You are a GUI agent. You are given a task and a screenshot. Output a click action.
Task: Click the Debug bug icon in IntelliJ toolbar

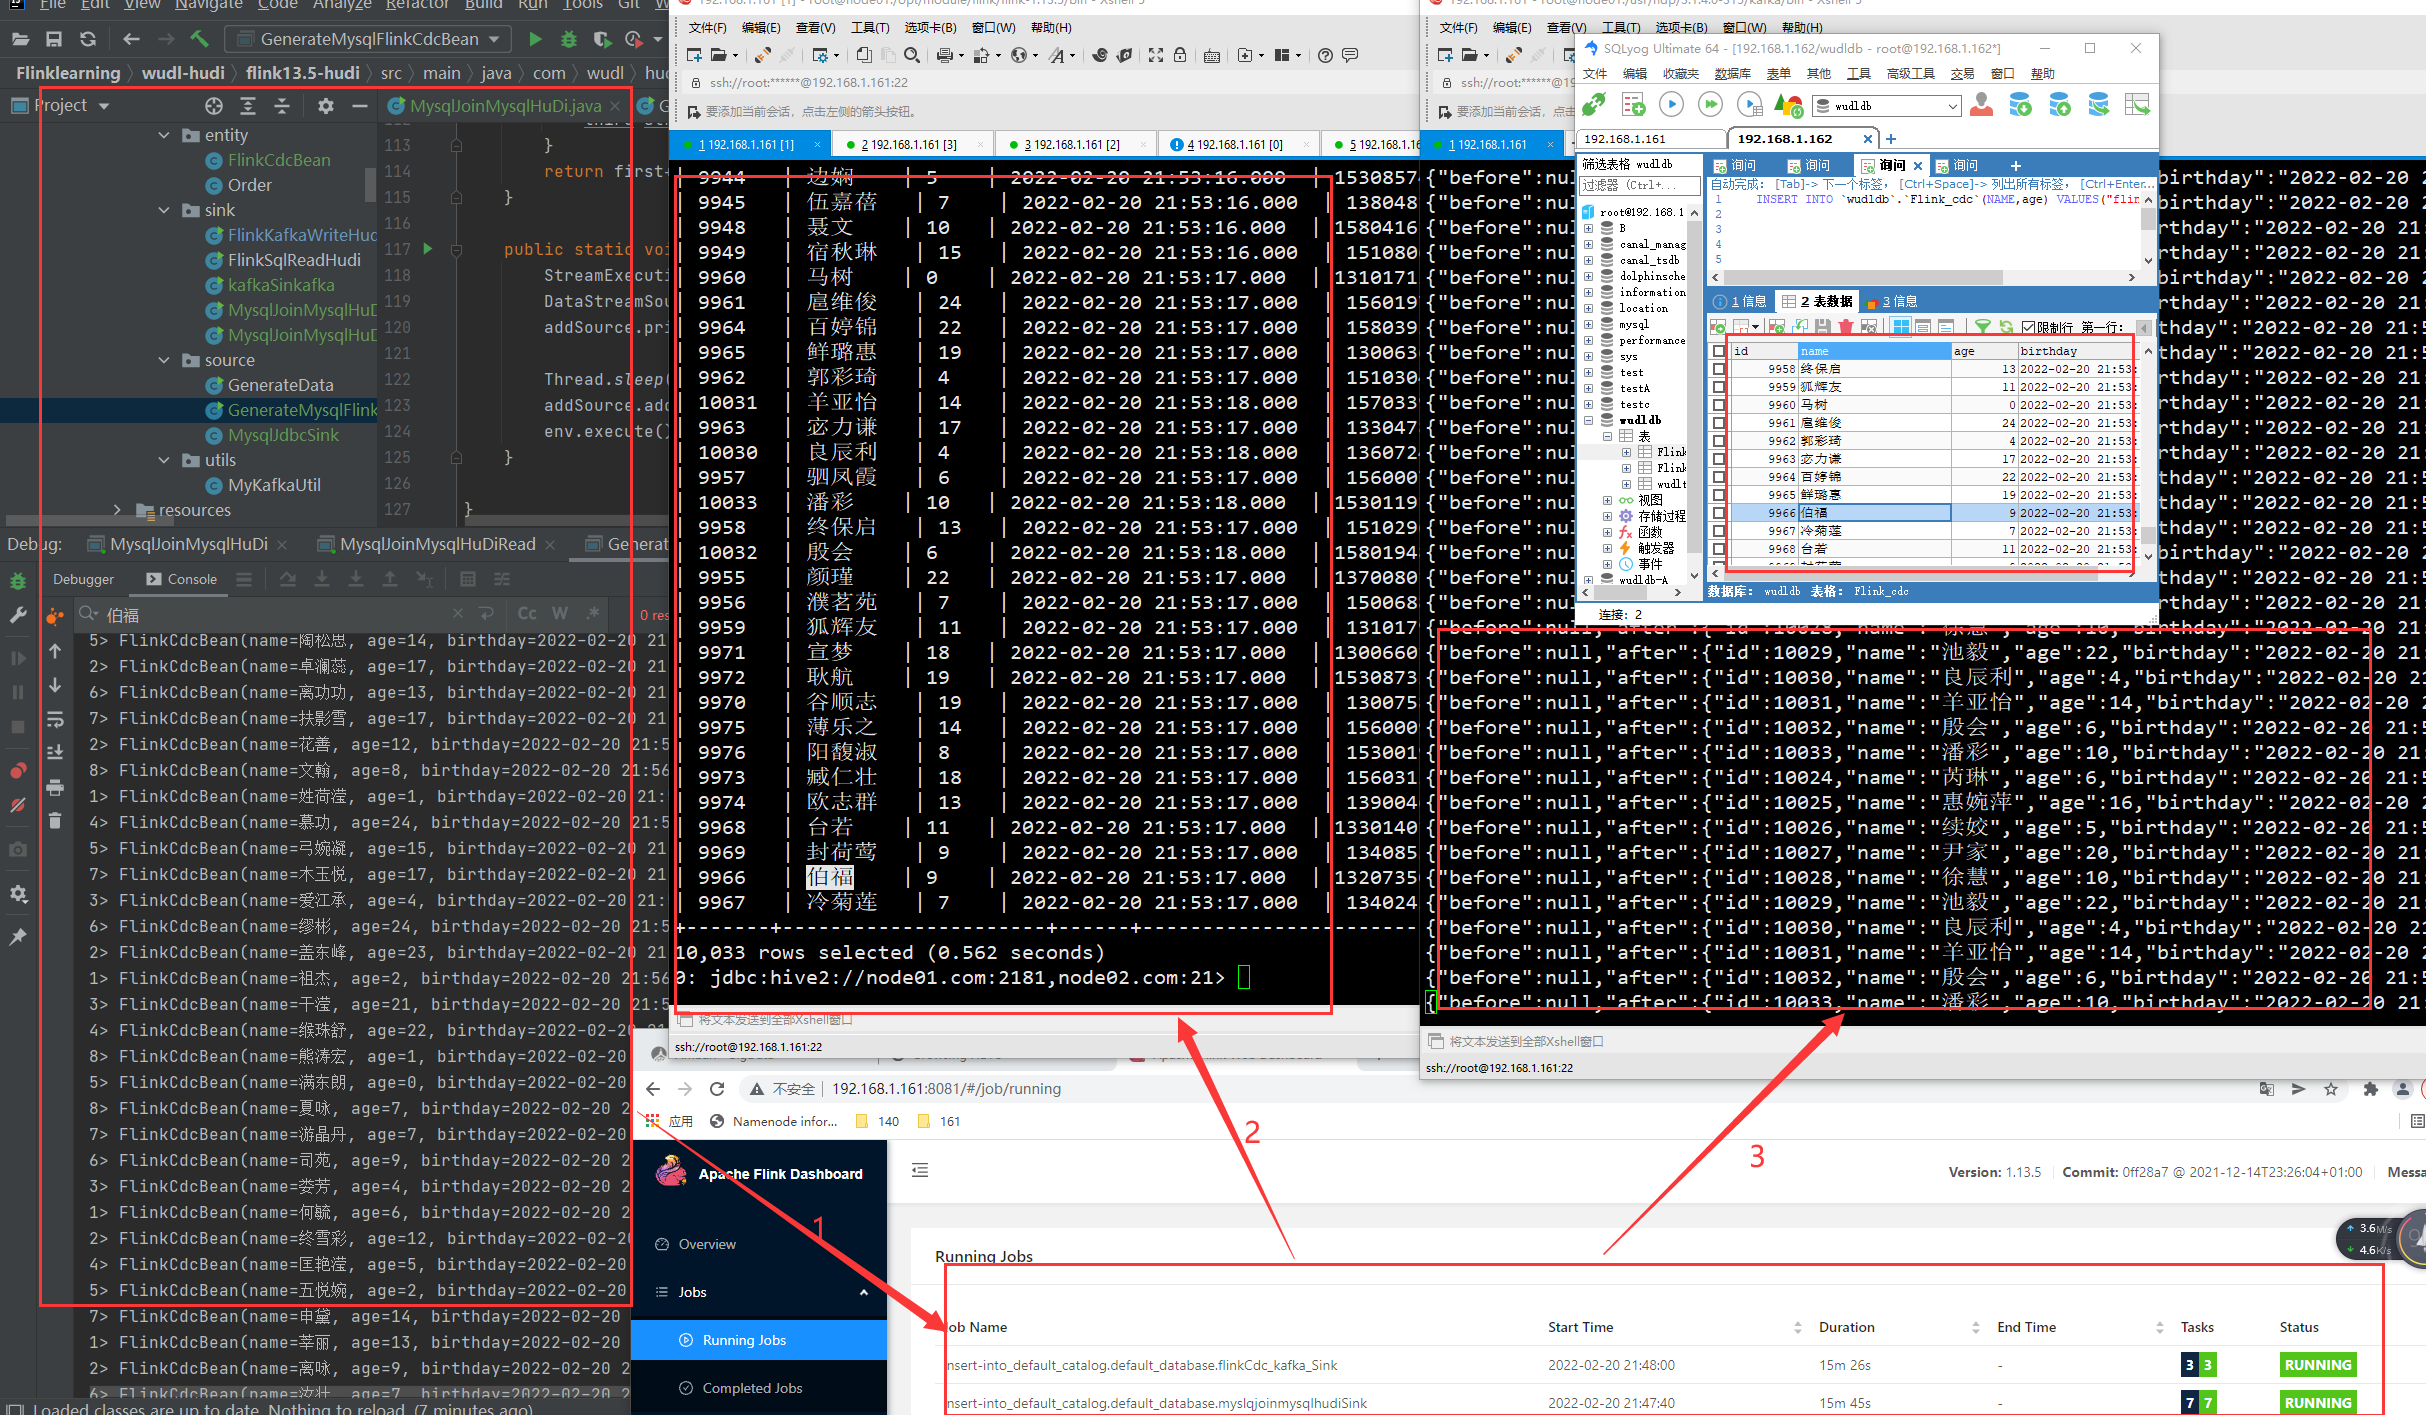(569, 39)
